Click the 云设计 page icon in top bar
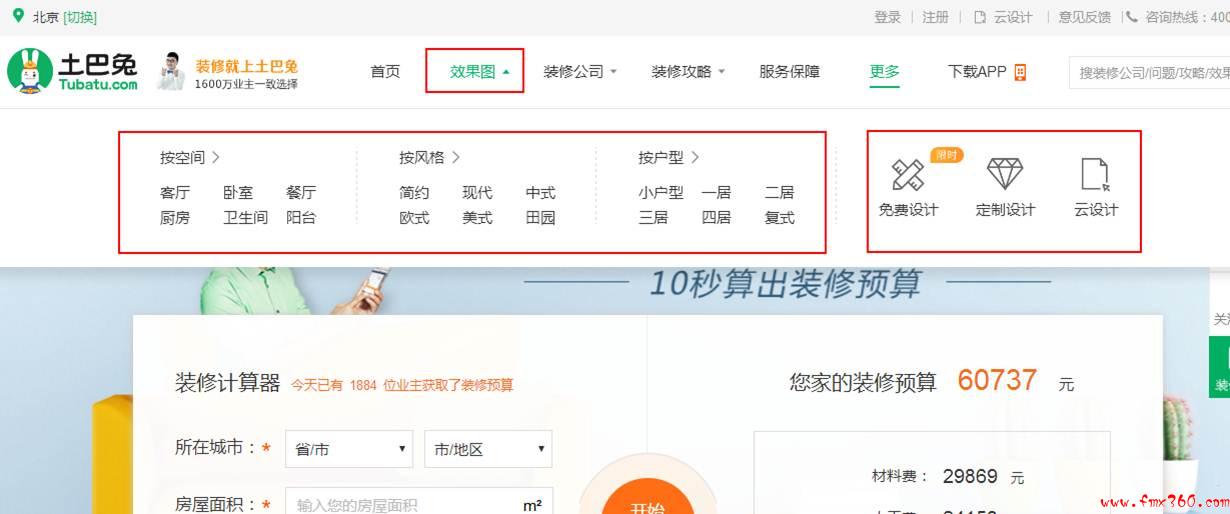The height and width of the screenshot is (514, 1230). click(980, 17)
